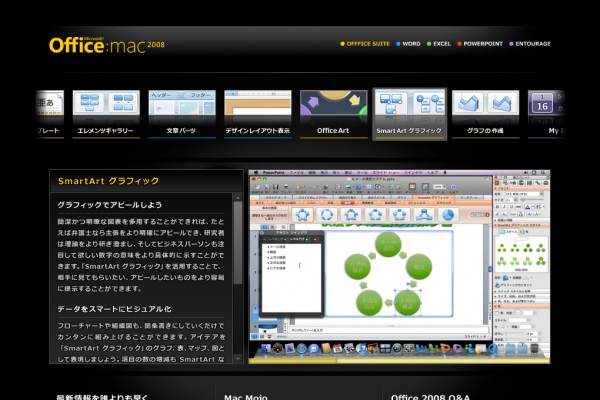Enable the shadow checkbox in Toolbox

click(497, 313)
